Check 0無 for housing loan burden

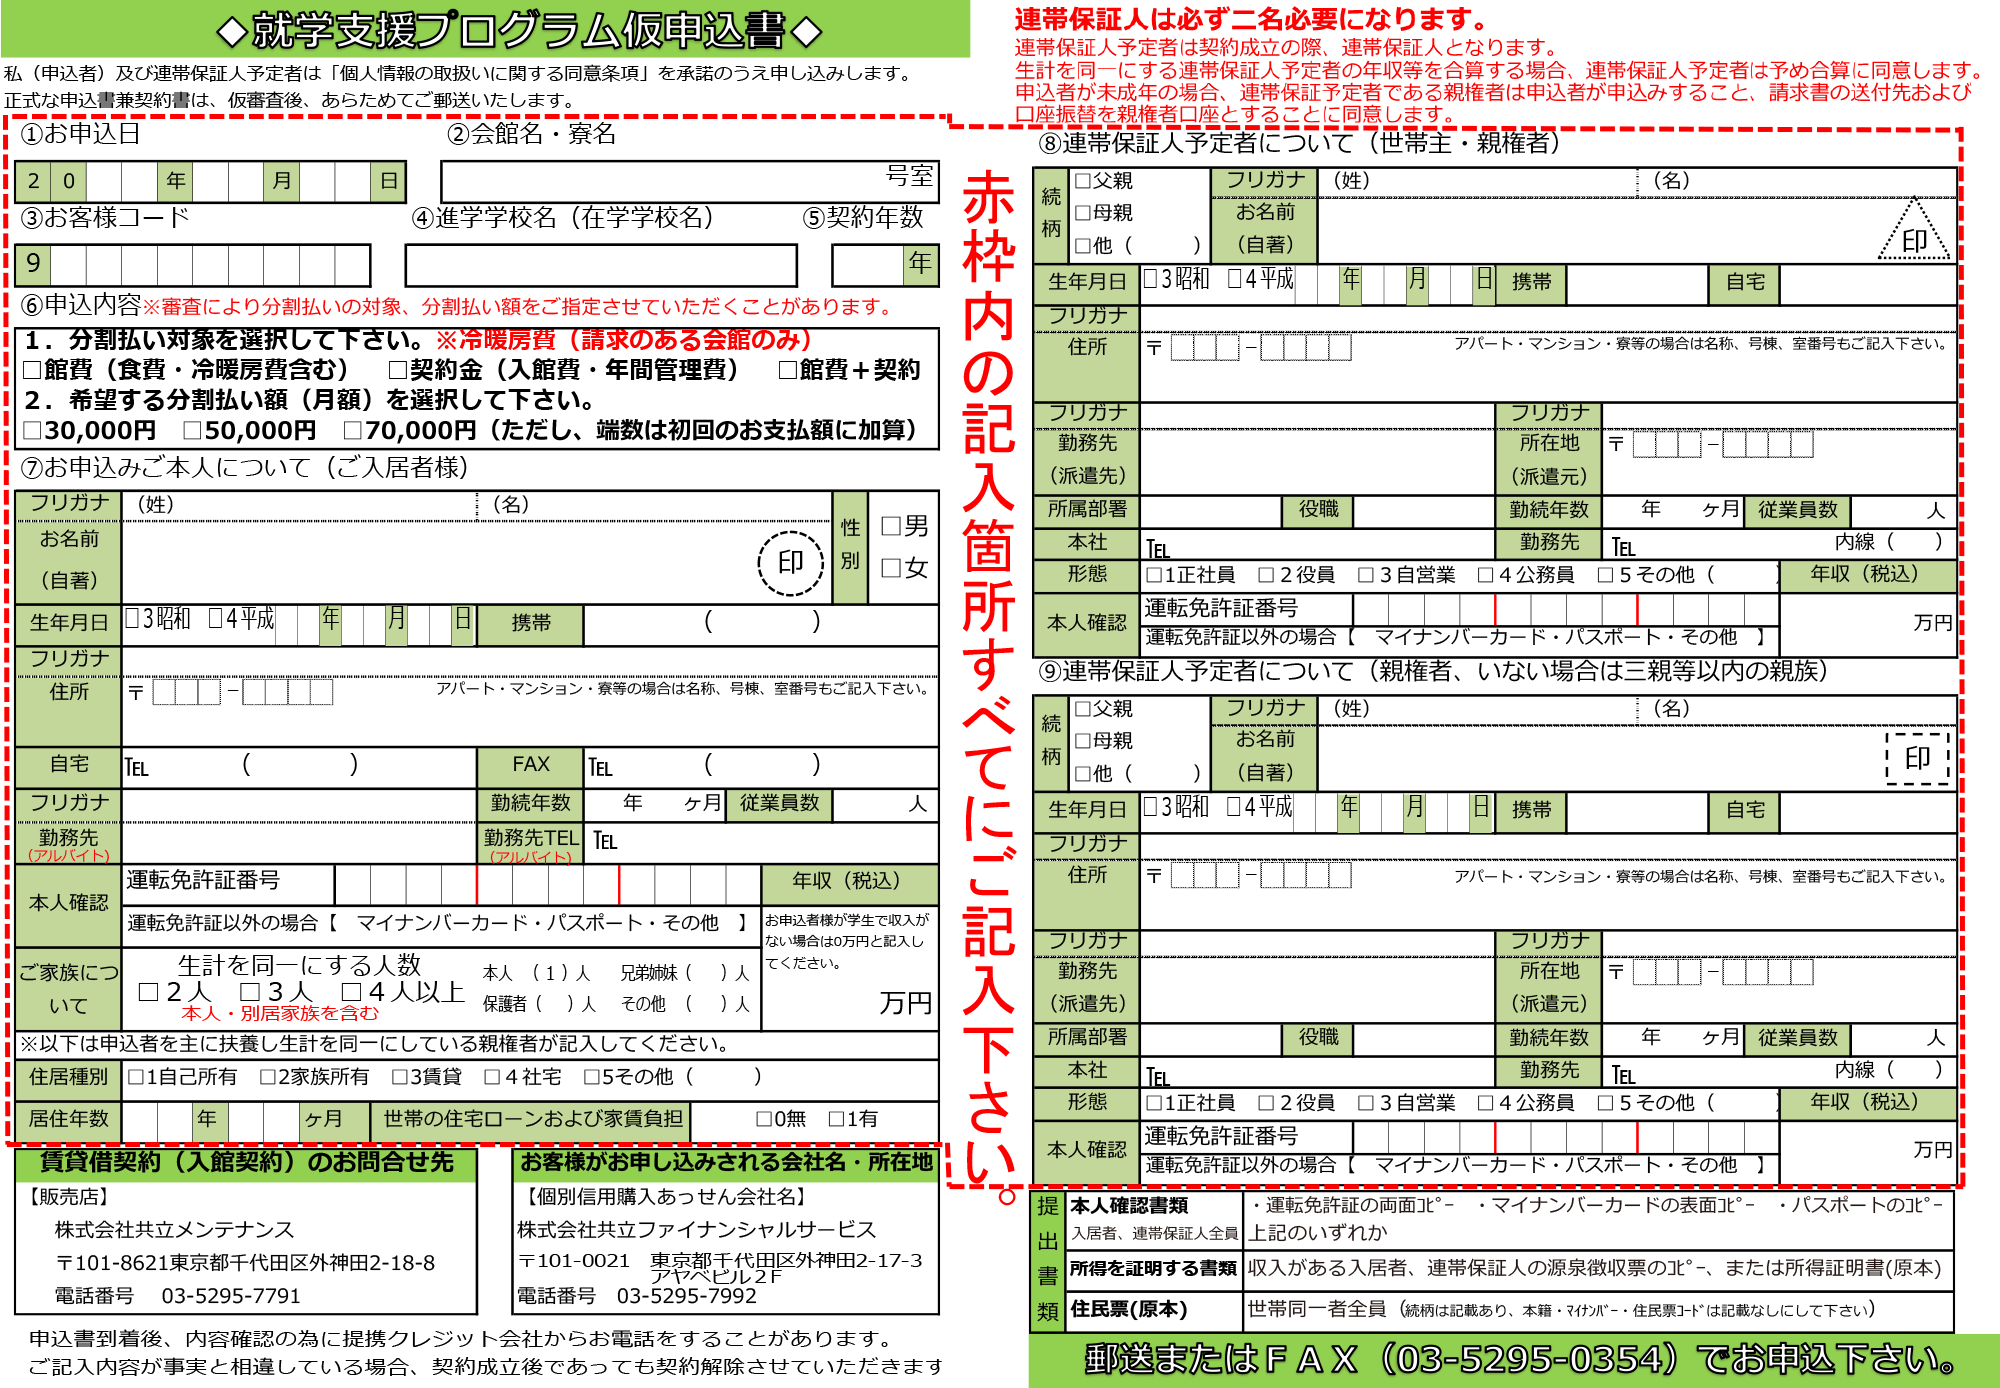pos(764,1118)
